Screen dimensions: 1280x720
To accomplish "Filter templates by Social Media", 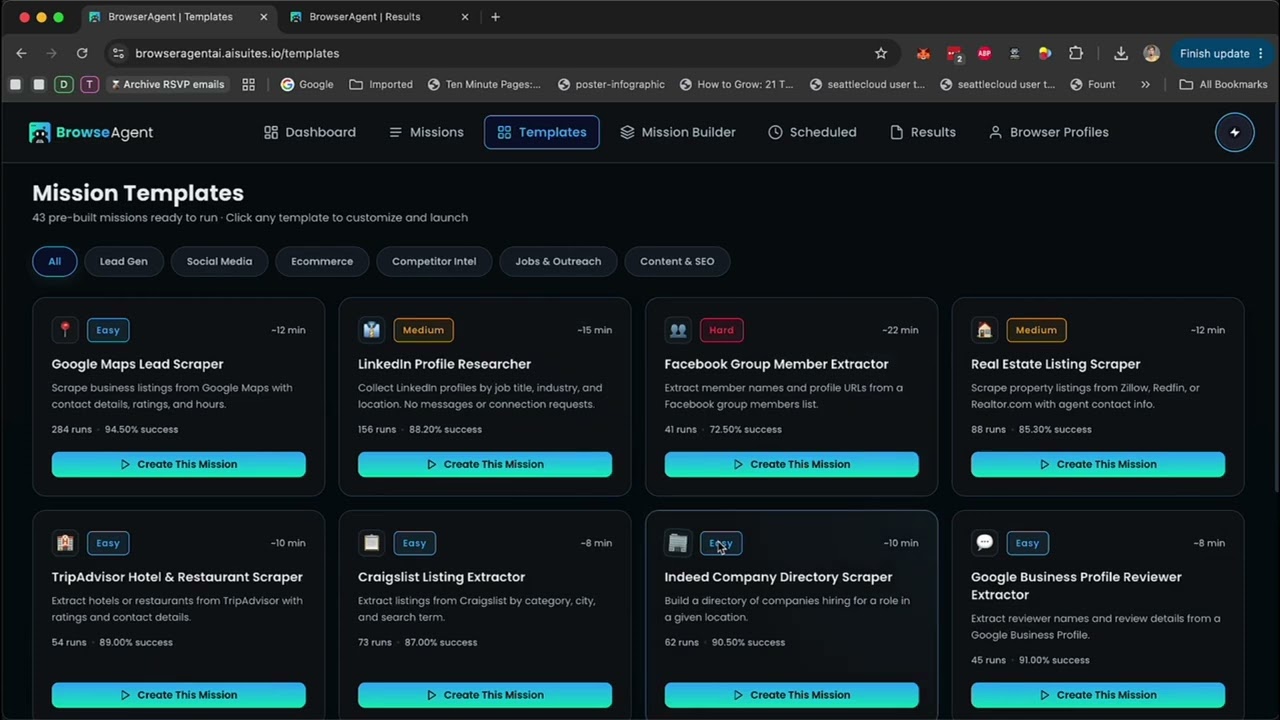I will pos(219,261).
